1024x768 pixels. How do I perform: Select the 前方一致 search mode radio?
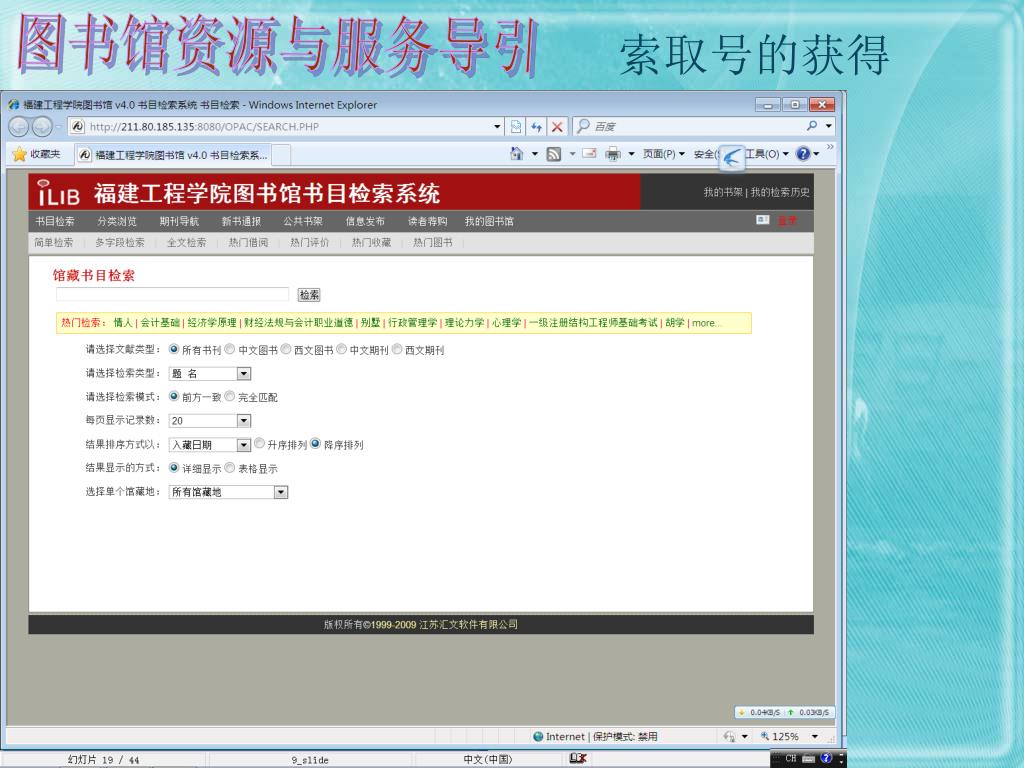[174, 396]
